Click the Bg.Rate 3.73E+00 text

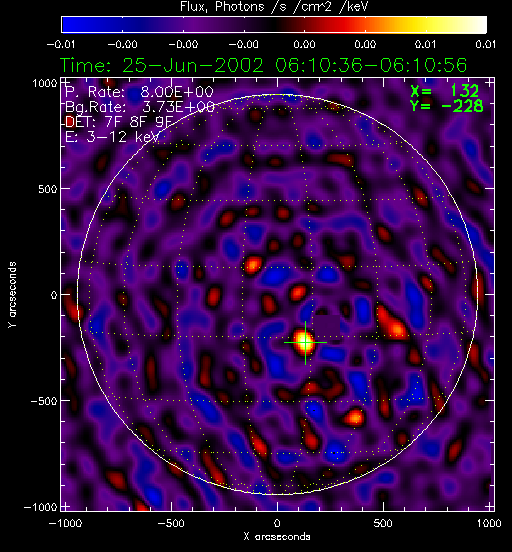pos(140,107)
